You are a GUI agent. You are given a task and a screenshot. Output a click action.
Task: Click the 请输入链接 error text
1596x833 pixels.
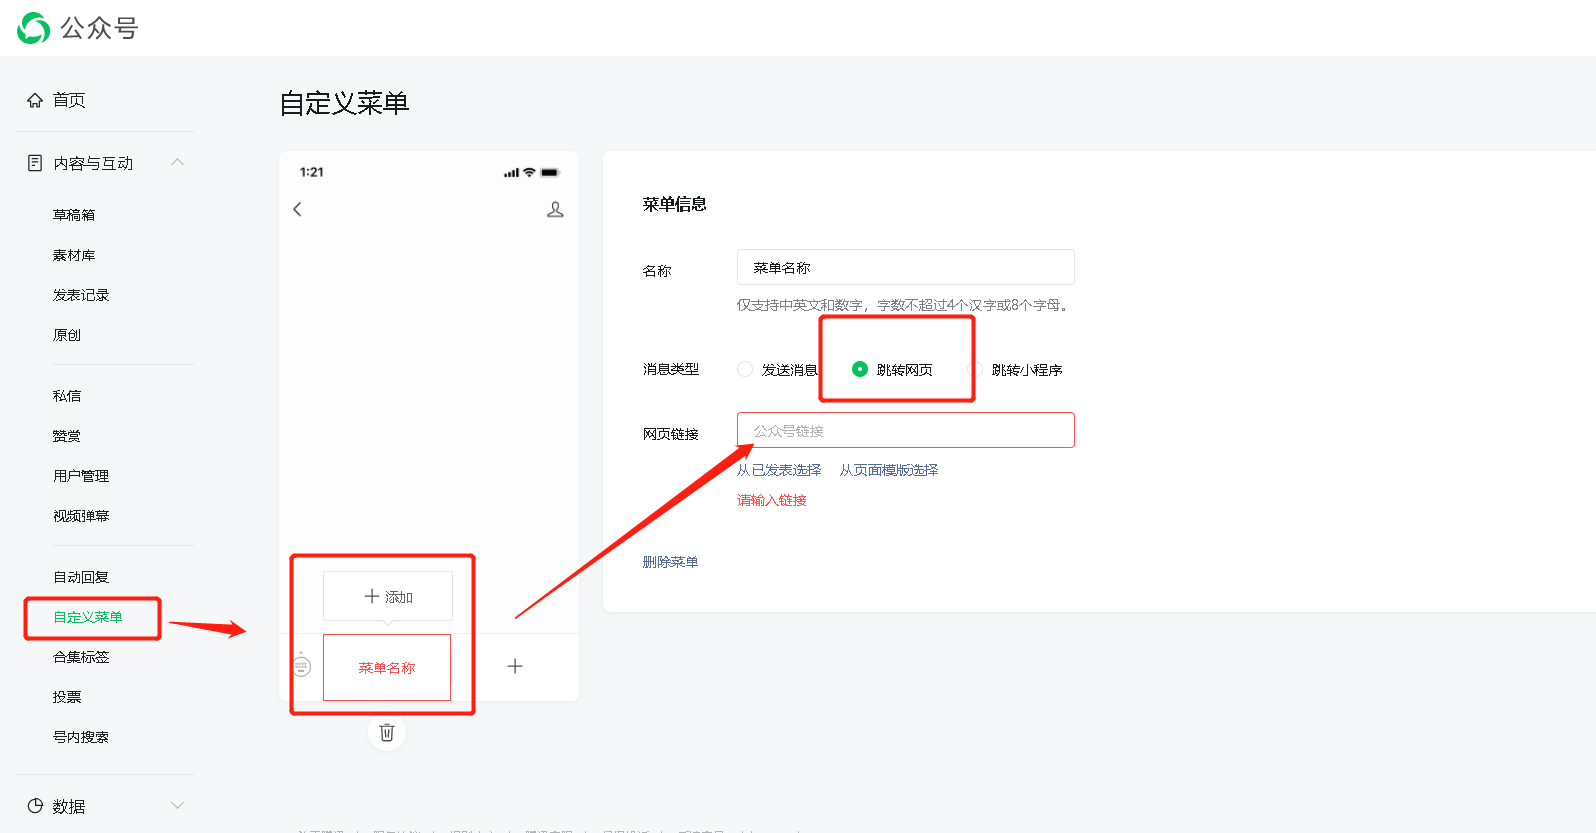[772, 500]
